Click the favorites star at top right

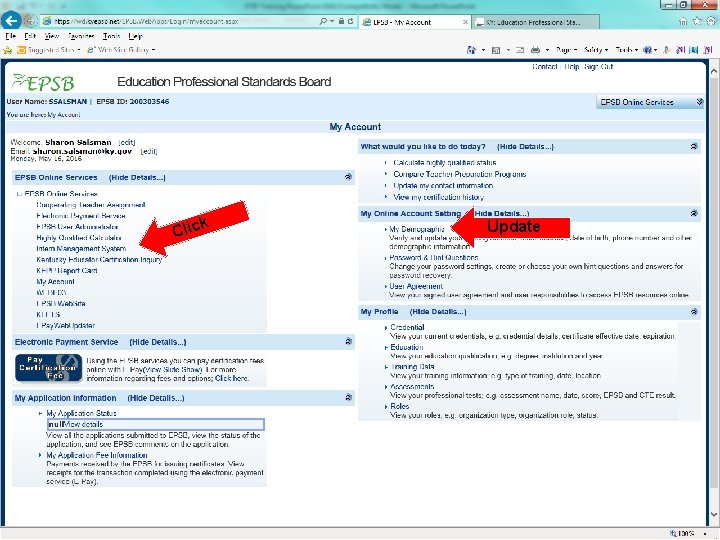(x=697, y=21)
